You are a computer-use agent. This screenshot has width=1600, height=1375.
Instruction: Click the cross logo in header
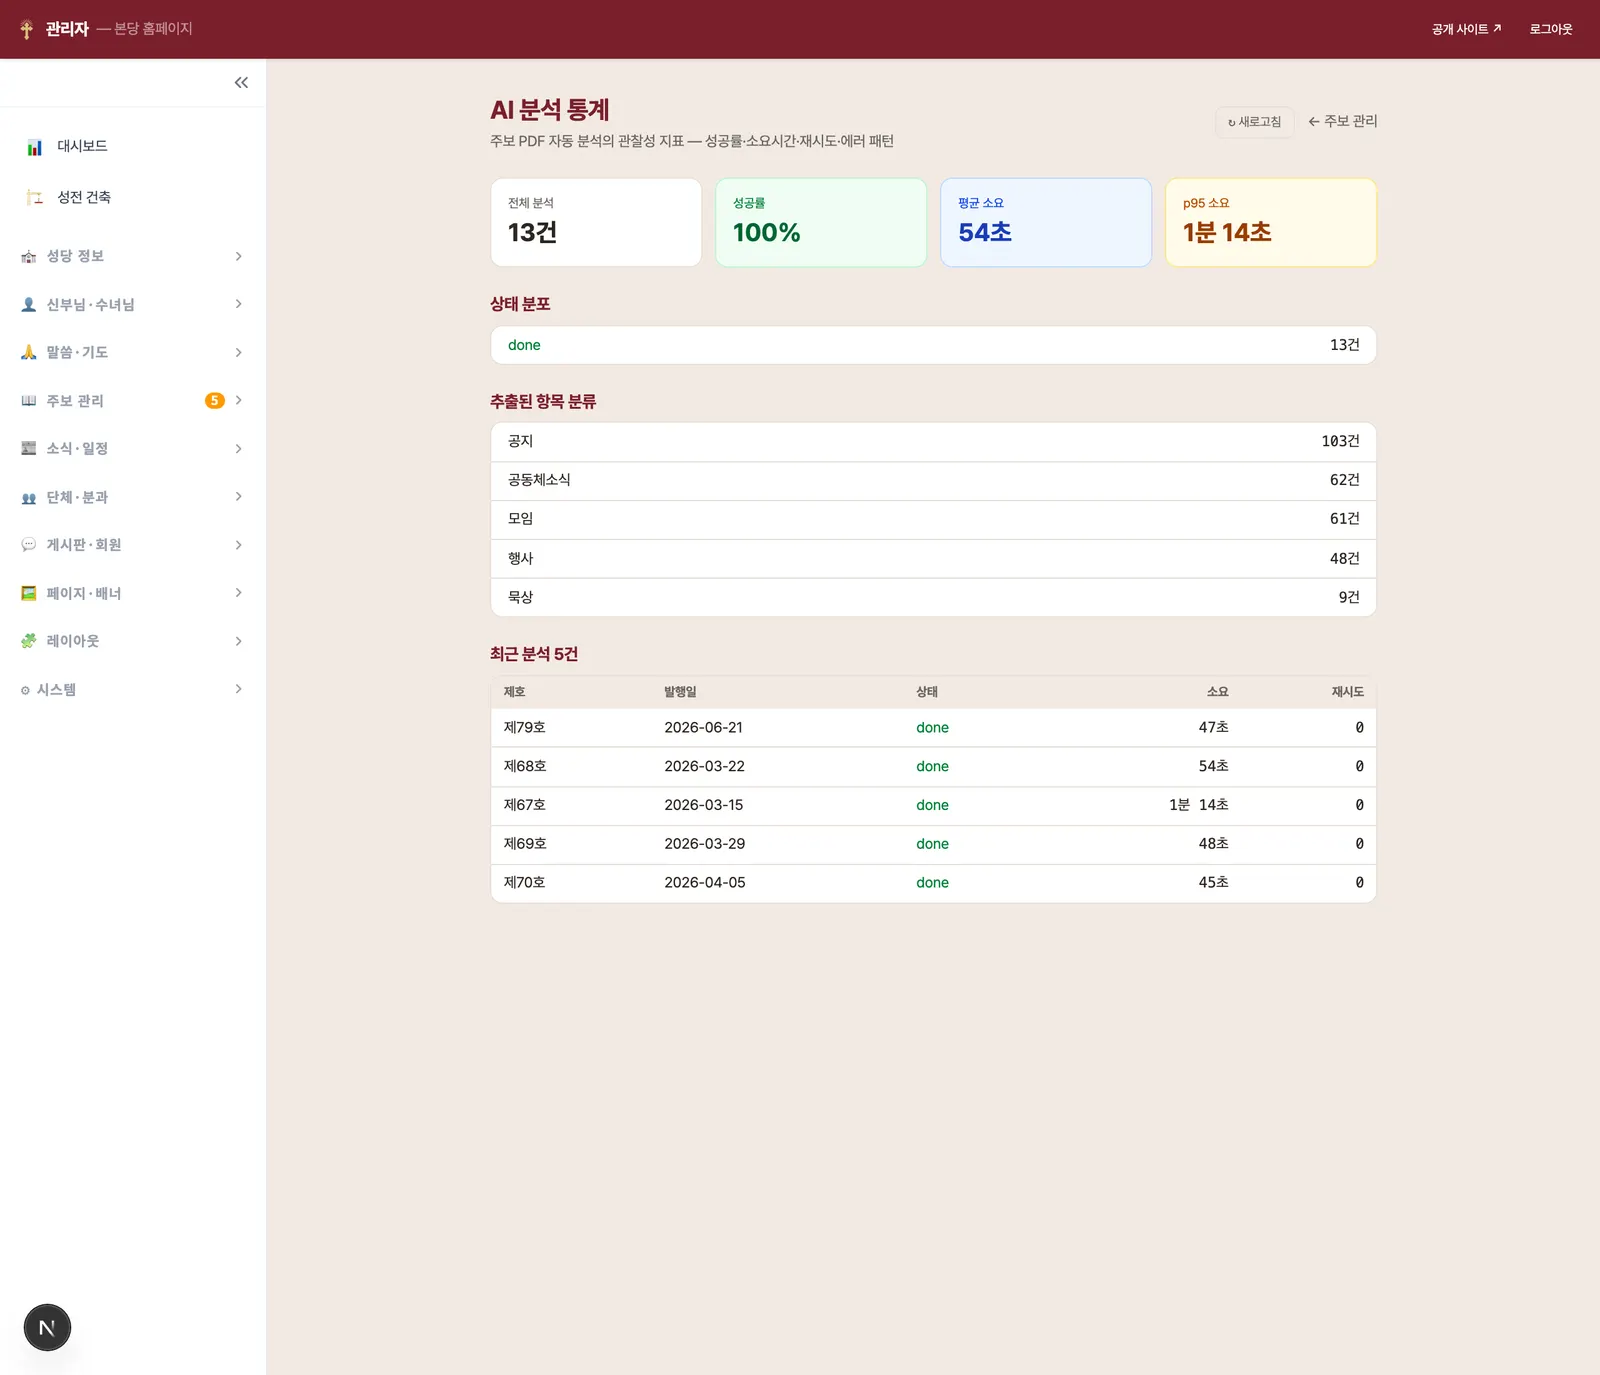[27, 29]
